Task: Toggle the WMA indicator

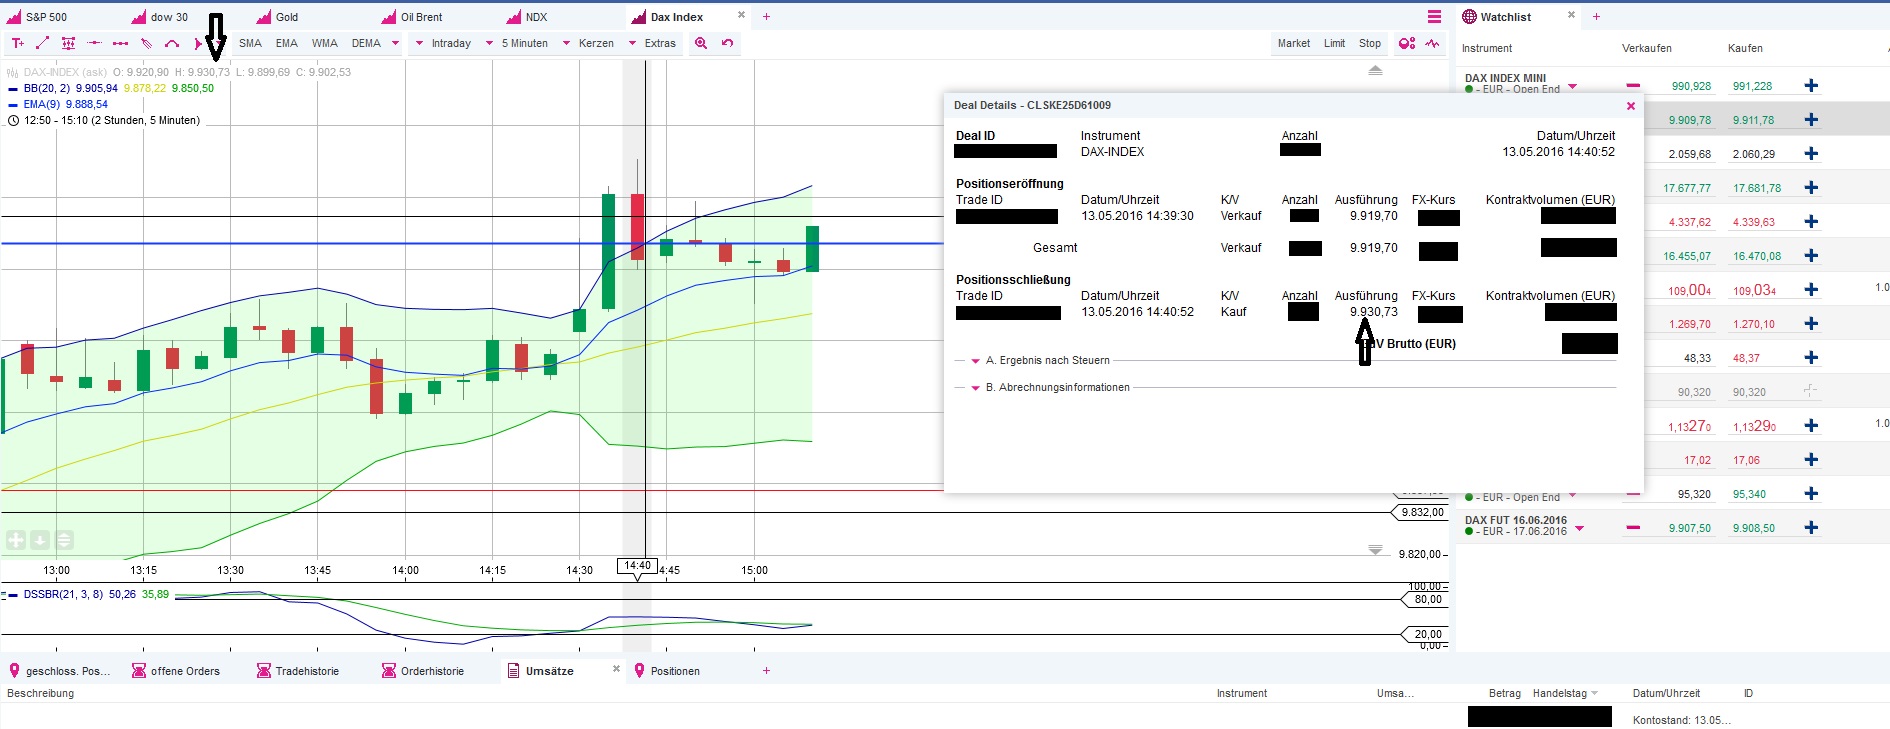Action: 324,43
